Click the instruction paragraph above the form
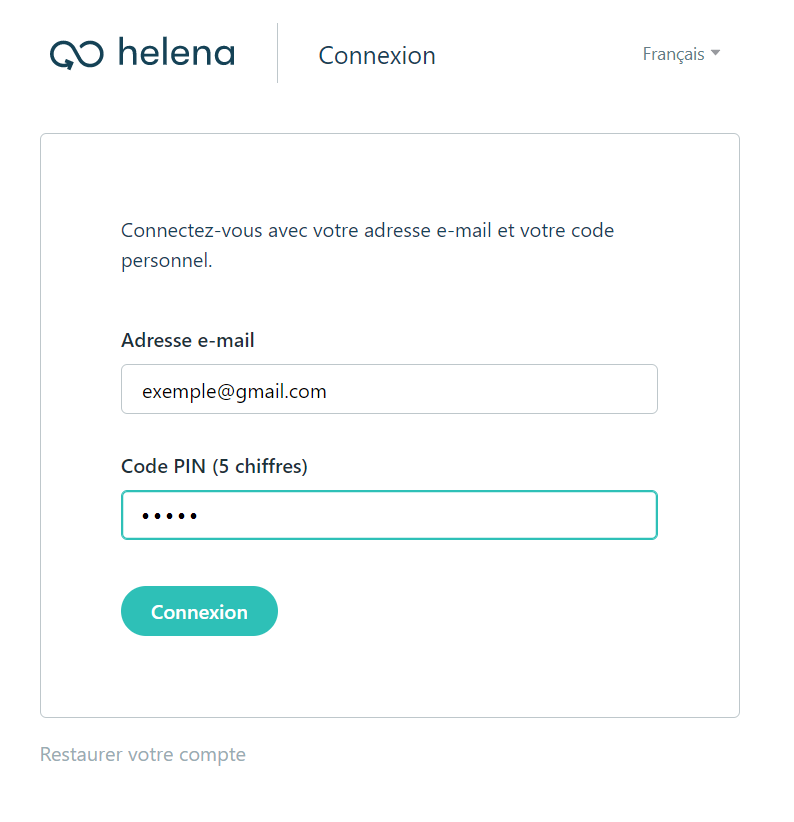The image size is (794, 822). [367, 245]
